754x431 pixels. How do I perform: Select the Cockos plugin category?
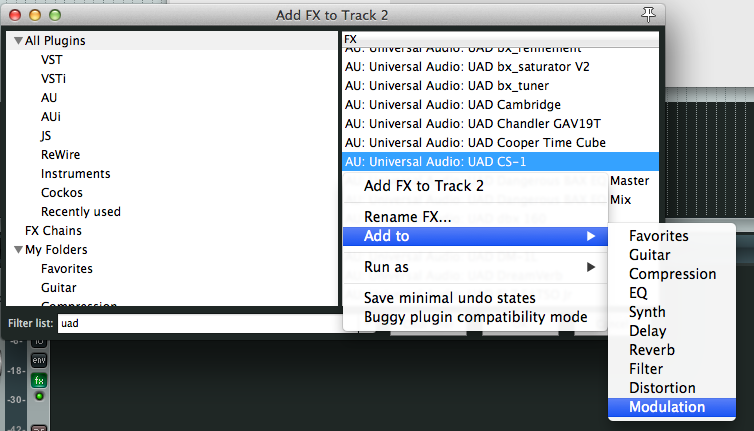coord(62,192)
